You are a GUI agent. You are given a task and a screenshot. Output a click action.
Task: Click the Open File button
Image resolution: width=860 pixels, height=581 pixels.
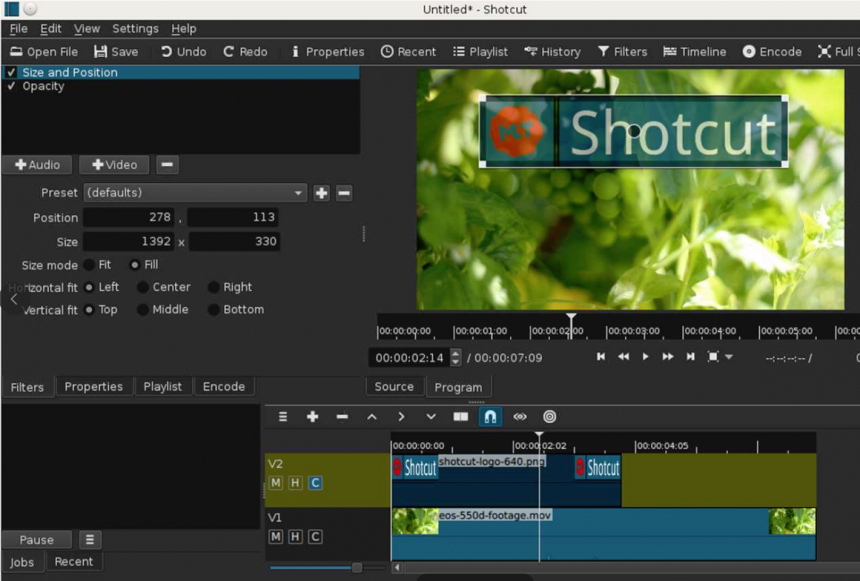(x=43, y=51)
